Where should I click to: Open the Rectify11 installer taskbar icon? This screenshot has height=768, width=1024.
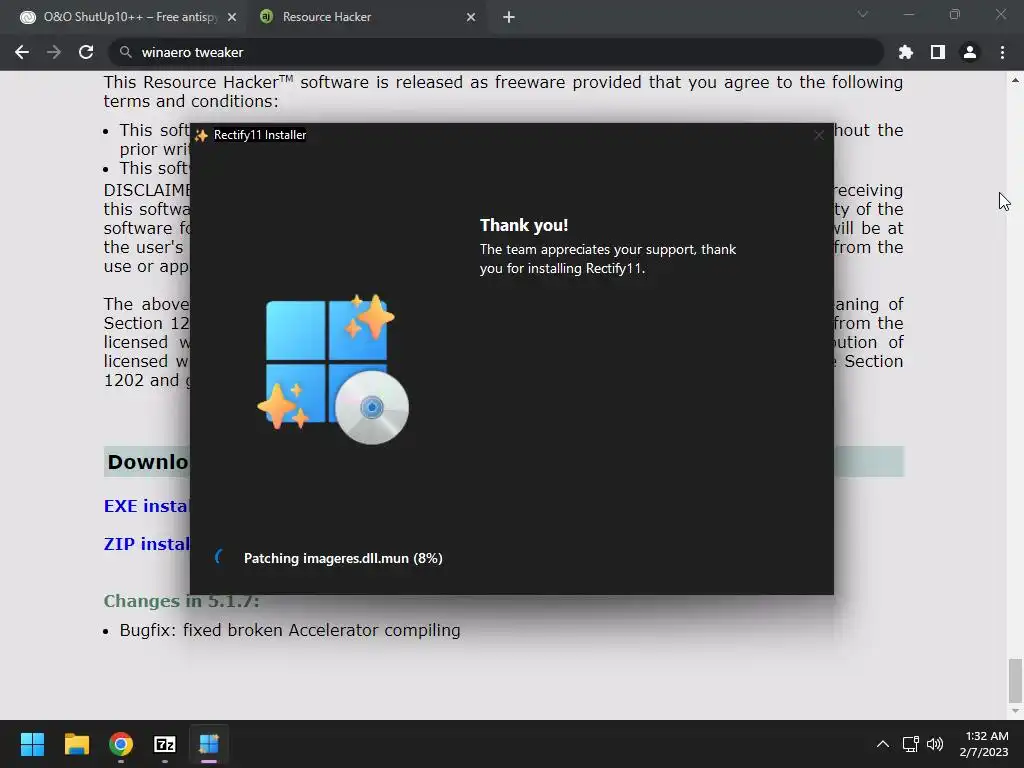(x=209, y=744)
